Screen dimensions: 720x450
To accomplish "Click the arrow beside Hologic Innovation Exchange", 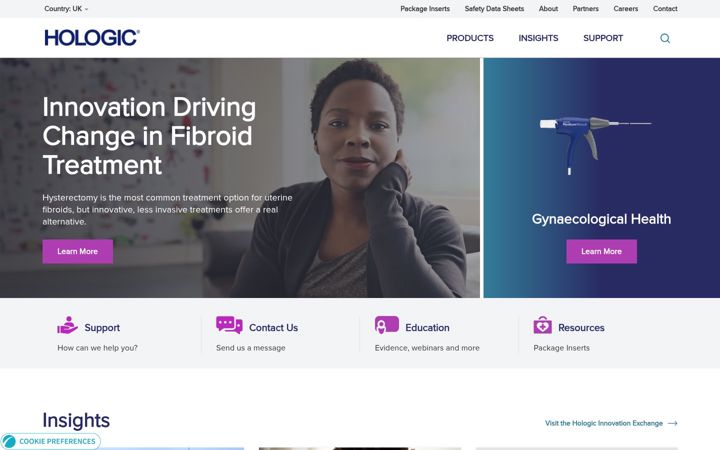I will pyautogui.click(x=673, y=423).
